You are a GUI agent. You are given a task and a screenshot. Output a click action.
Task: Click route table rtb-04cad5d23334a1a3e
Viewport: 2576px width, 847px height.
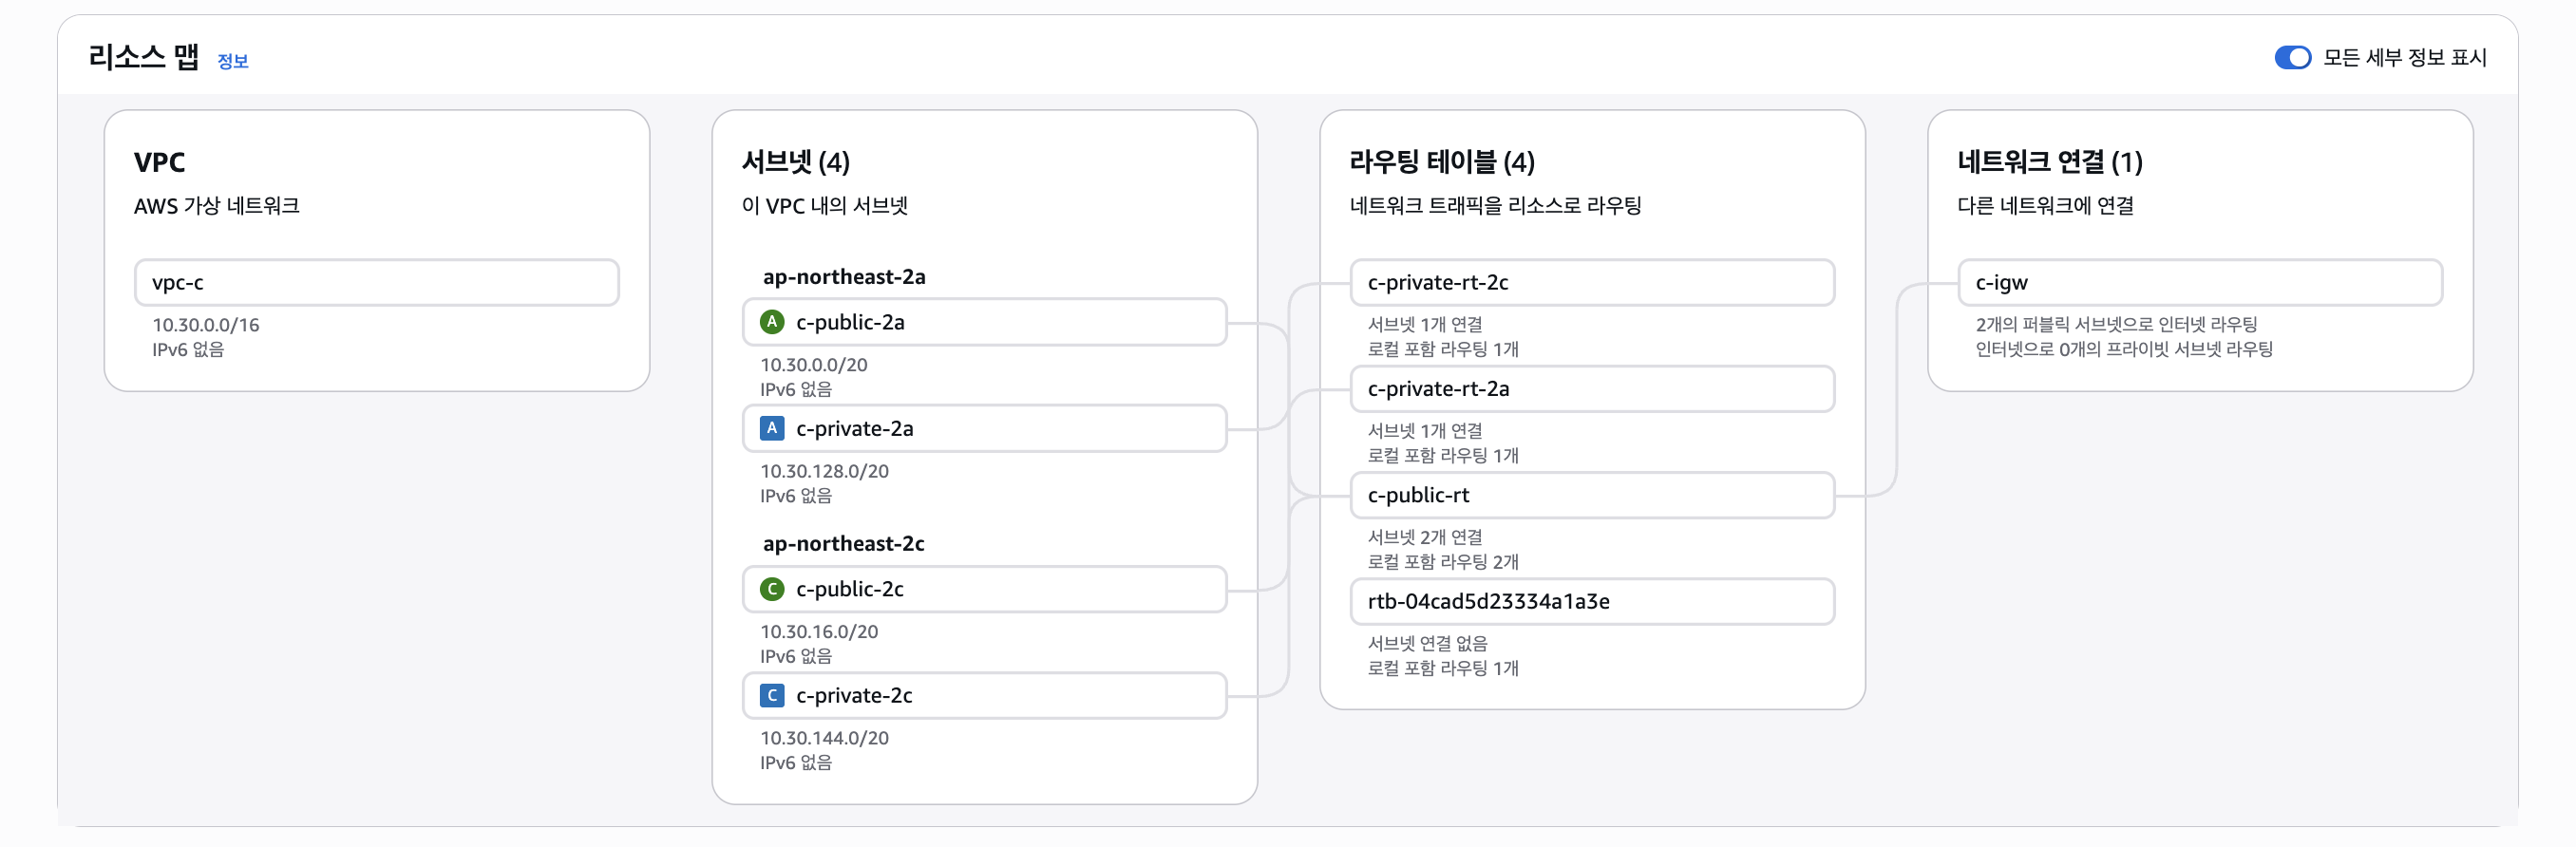(1591, 601)
